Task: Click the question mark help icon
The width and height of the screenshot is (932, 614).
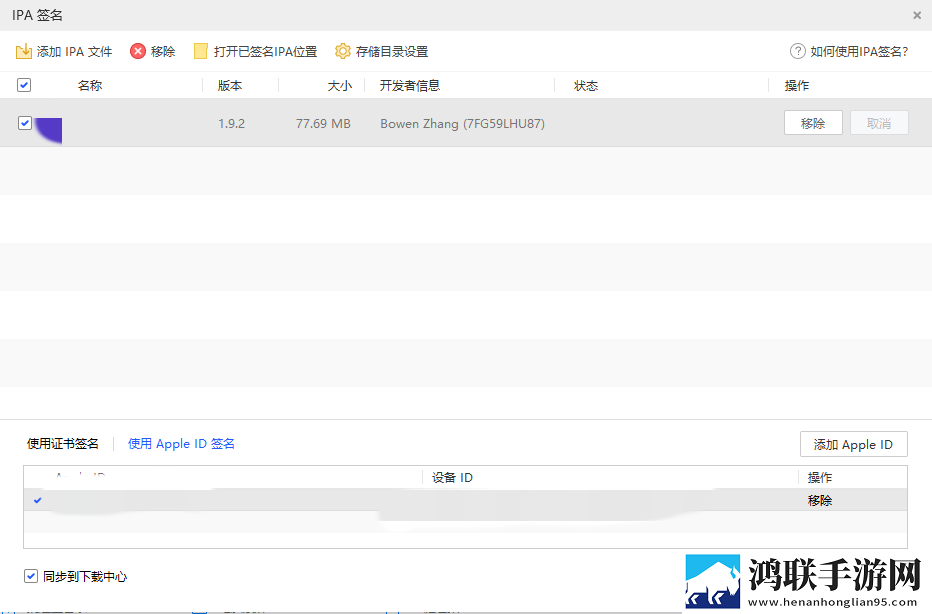Action: [x=798, y=51]
